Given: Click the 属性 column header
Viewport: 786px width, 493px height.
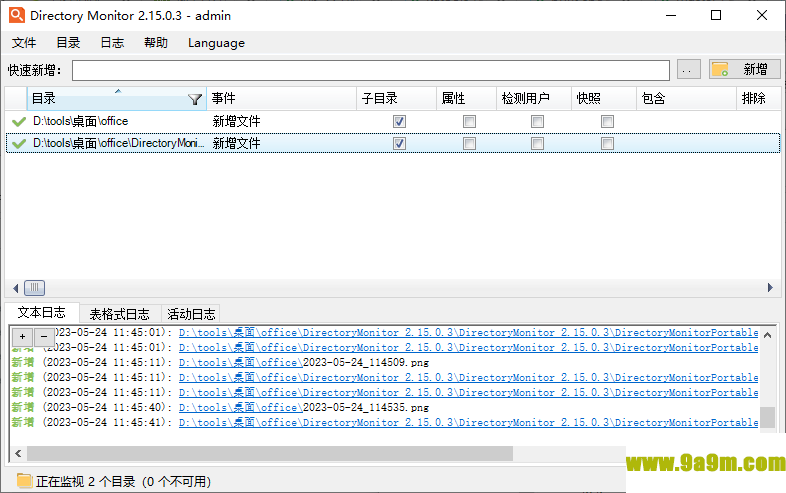Looking at the screenshot, I should tap(466, 99).
